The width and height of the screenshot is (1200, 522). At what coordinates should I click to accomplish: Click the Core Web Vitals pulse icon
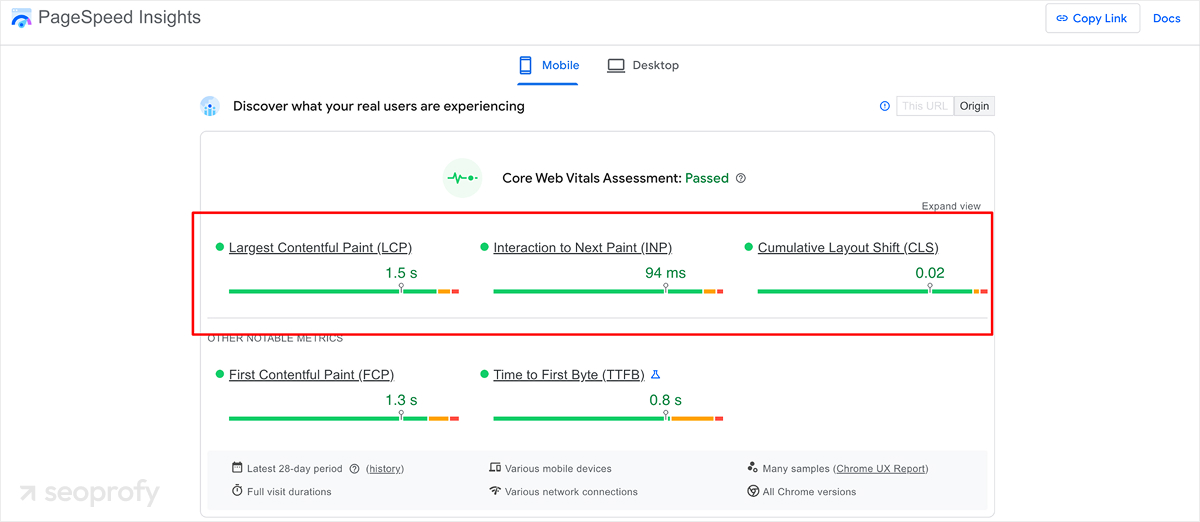tap(462, 178)
